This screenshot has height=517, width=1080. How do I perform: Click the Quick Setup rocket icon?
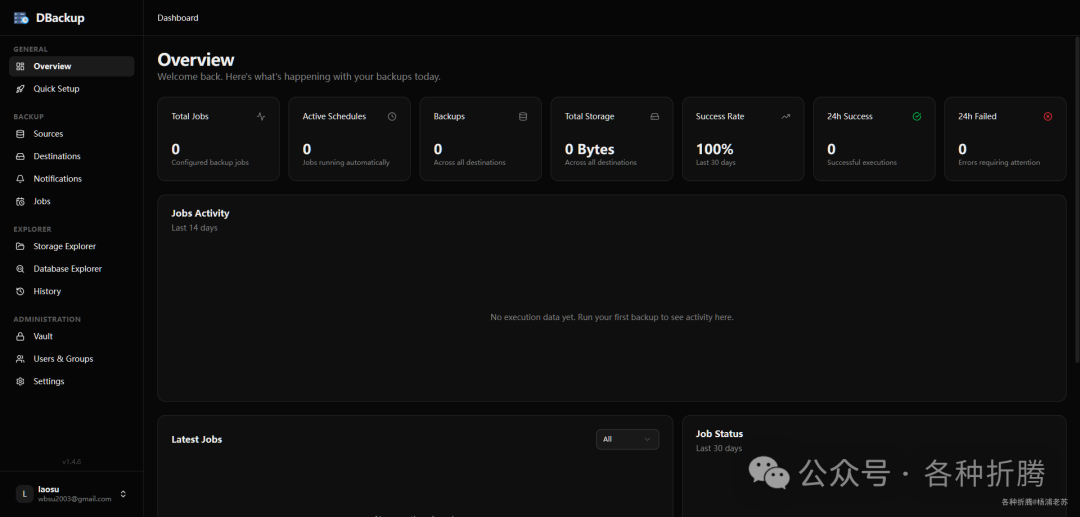(20, 89)
